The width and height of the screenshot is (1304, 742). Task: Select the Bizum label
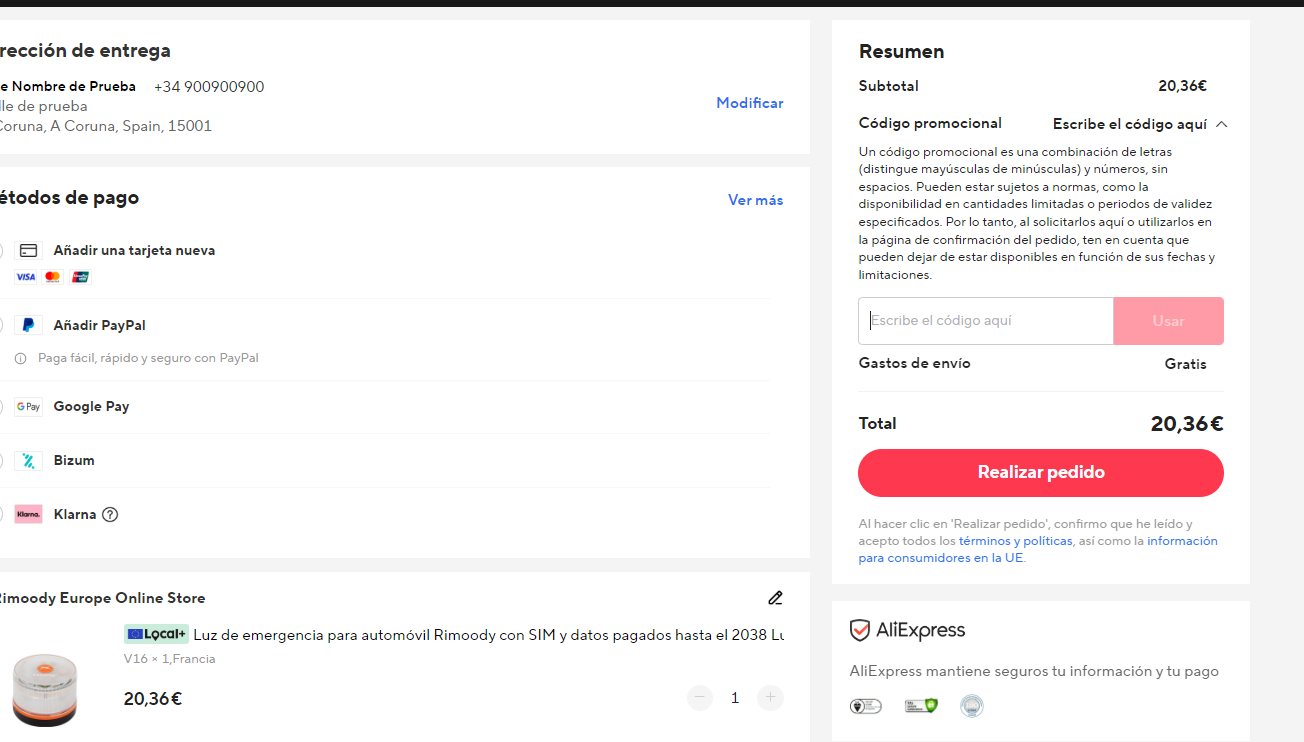[x=74, y=461]
